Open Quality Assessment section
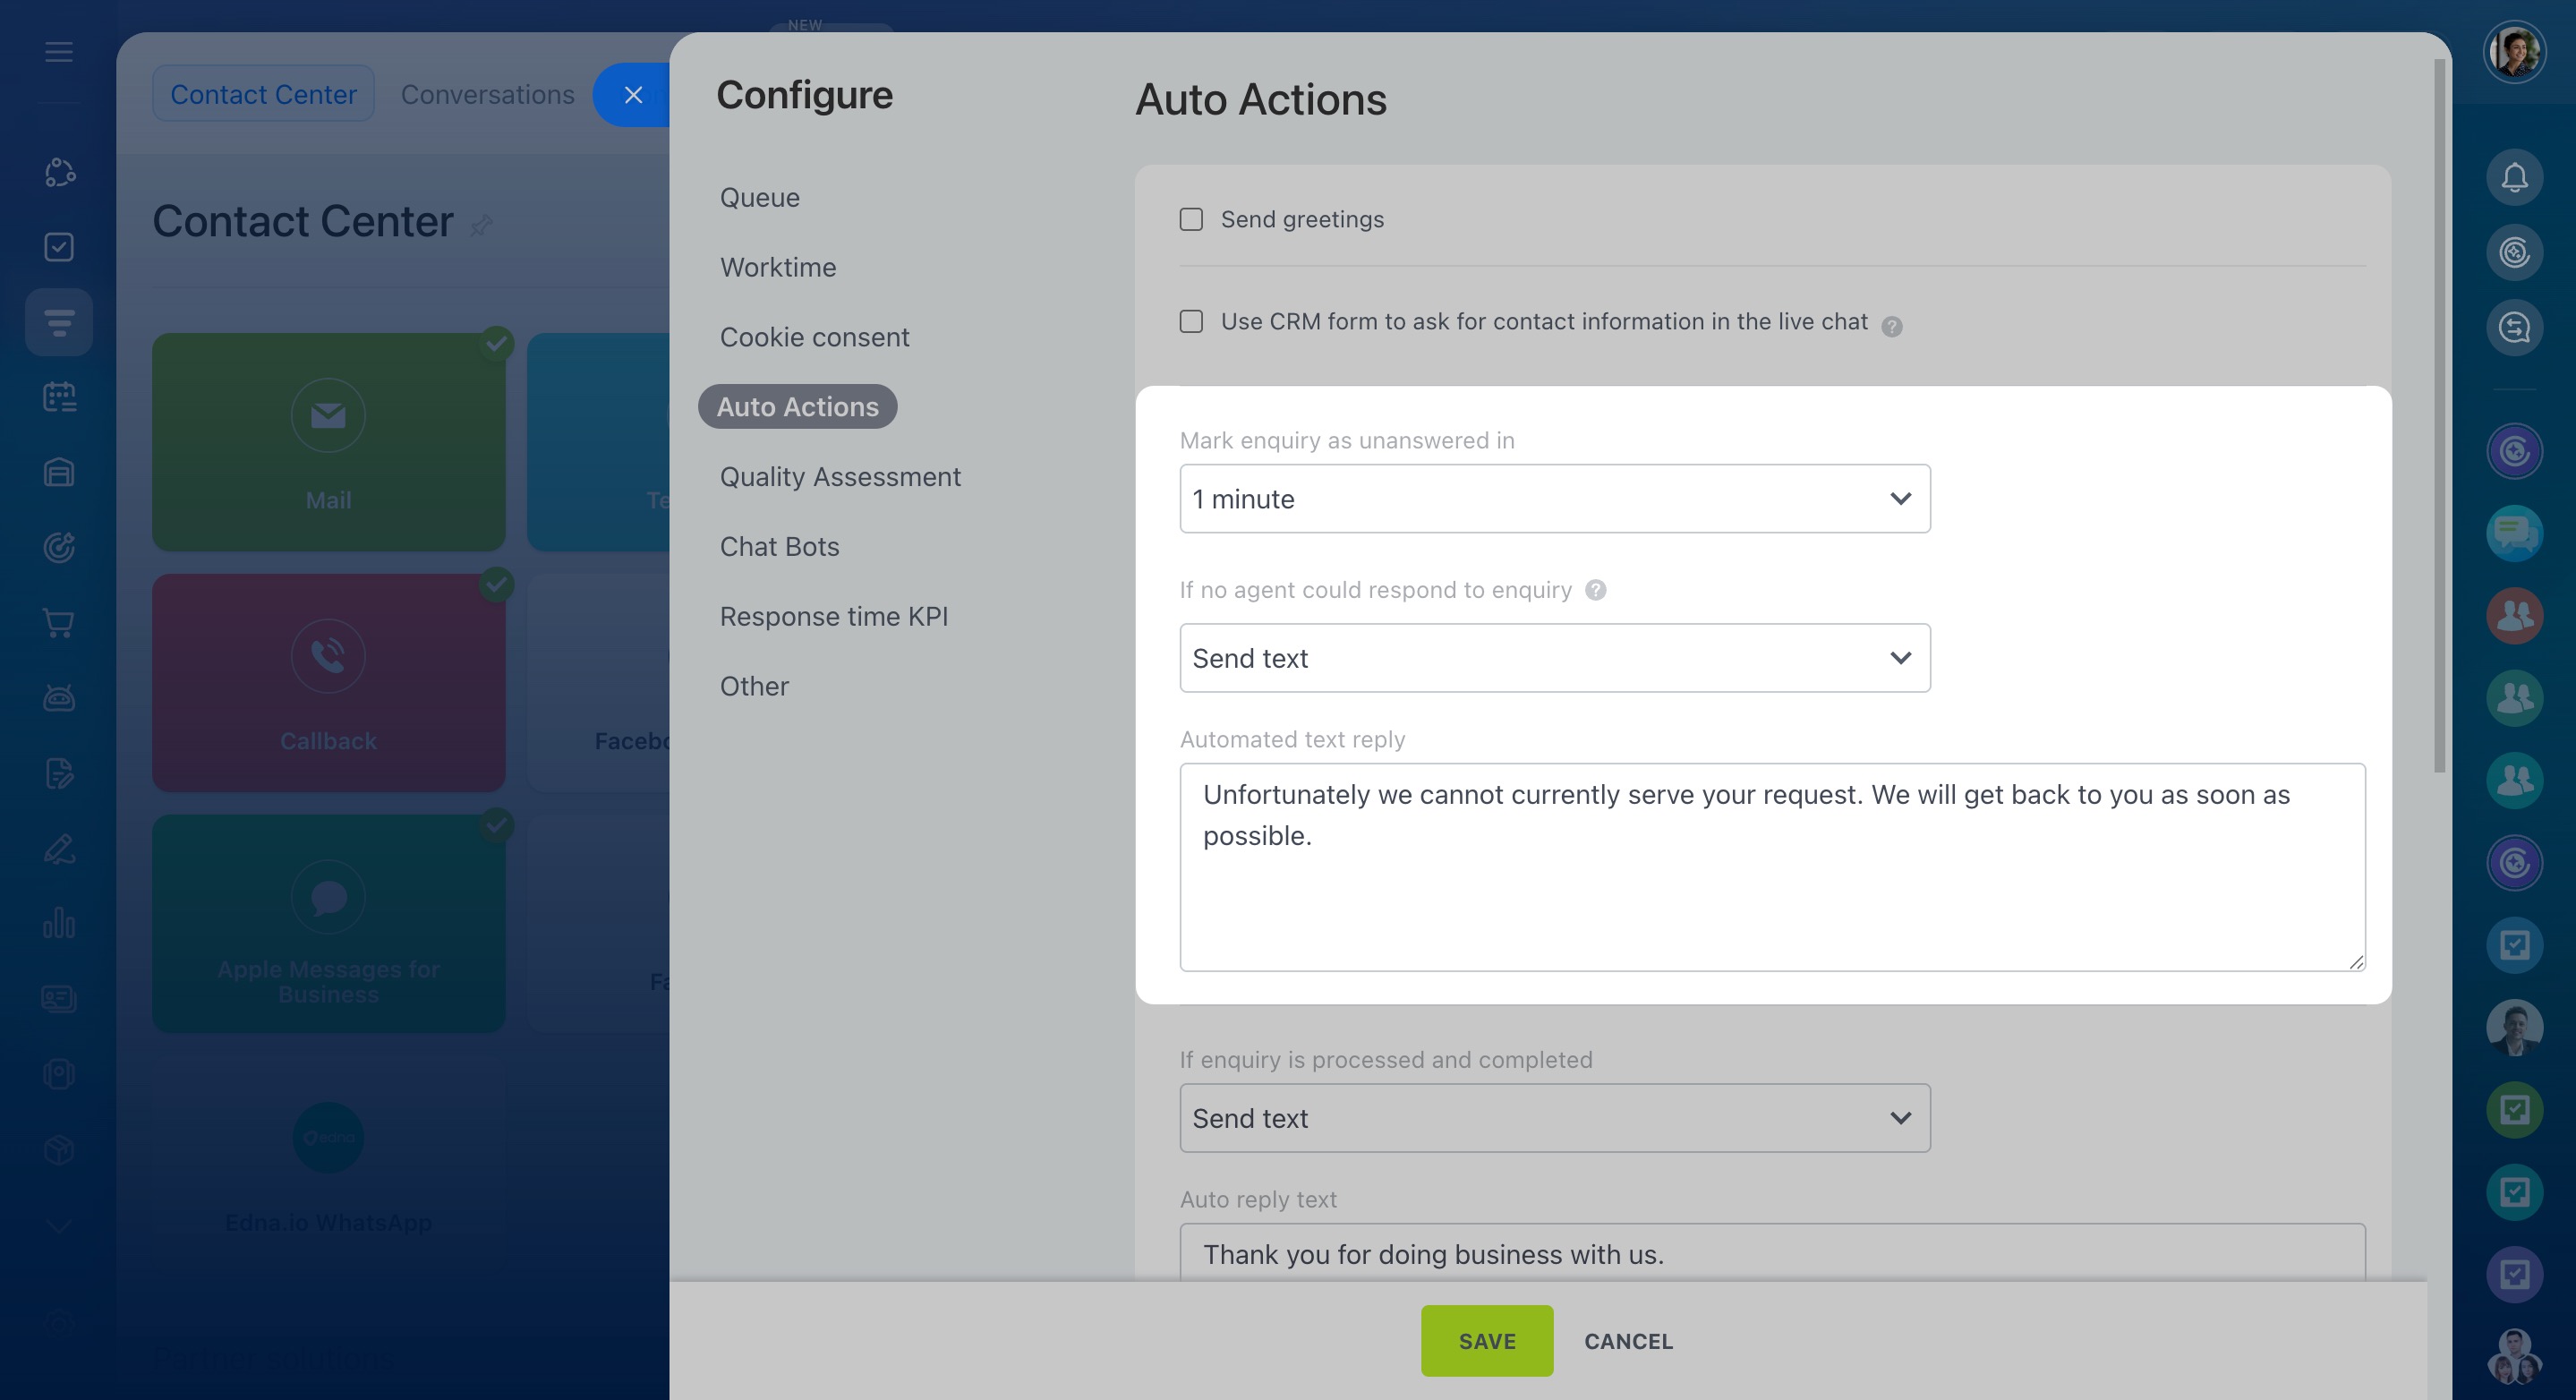The image size is (2576, 1400). (x=840, y=477)
